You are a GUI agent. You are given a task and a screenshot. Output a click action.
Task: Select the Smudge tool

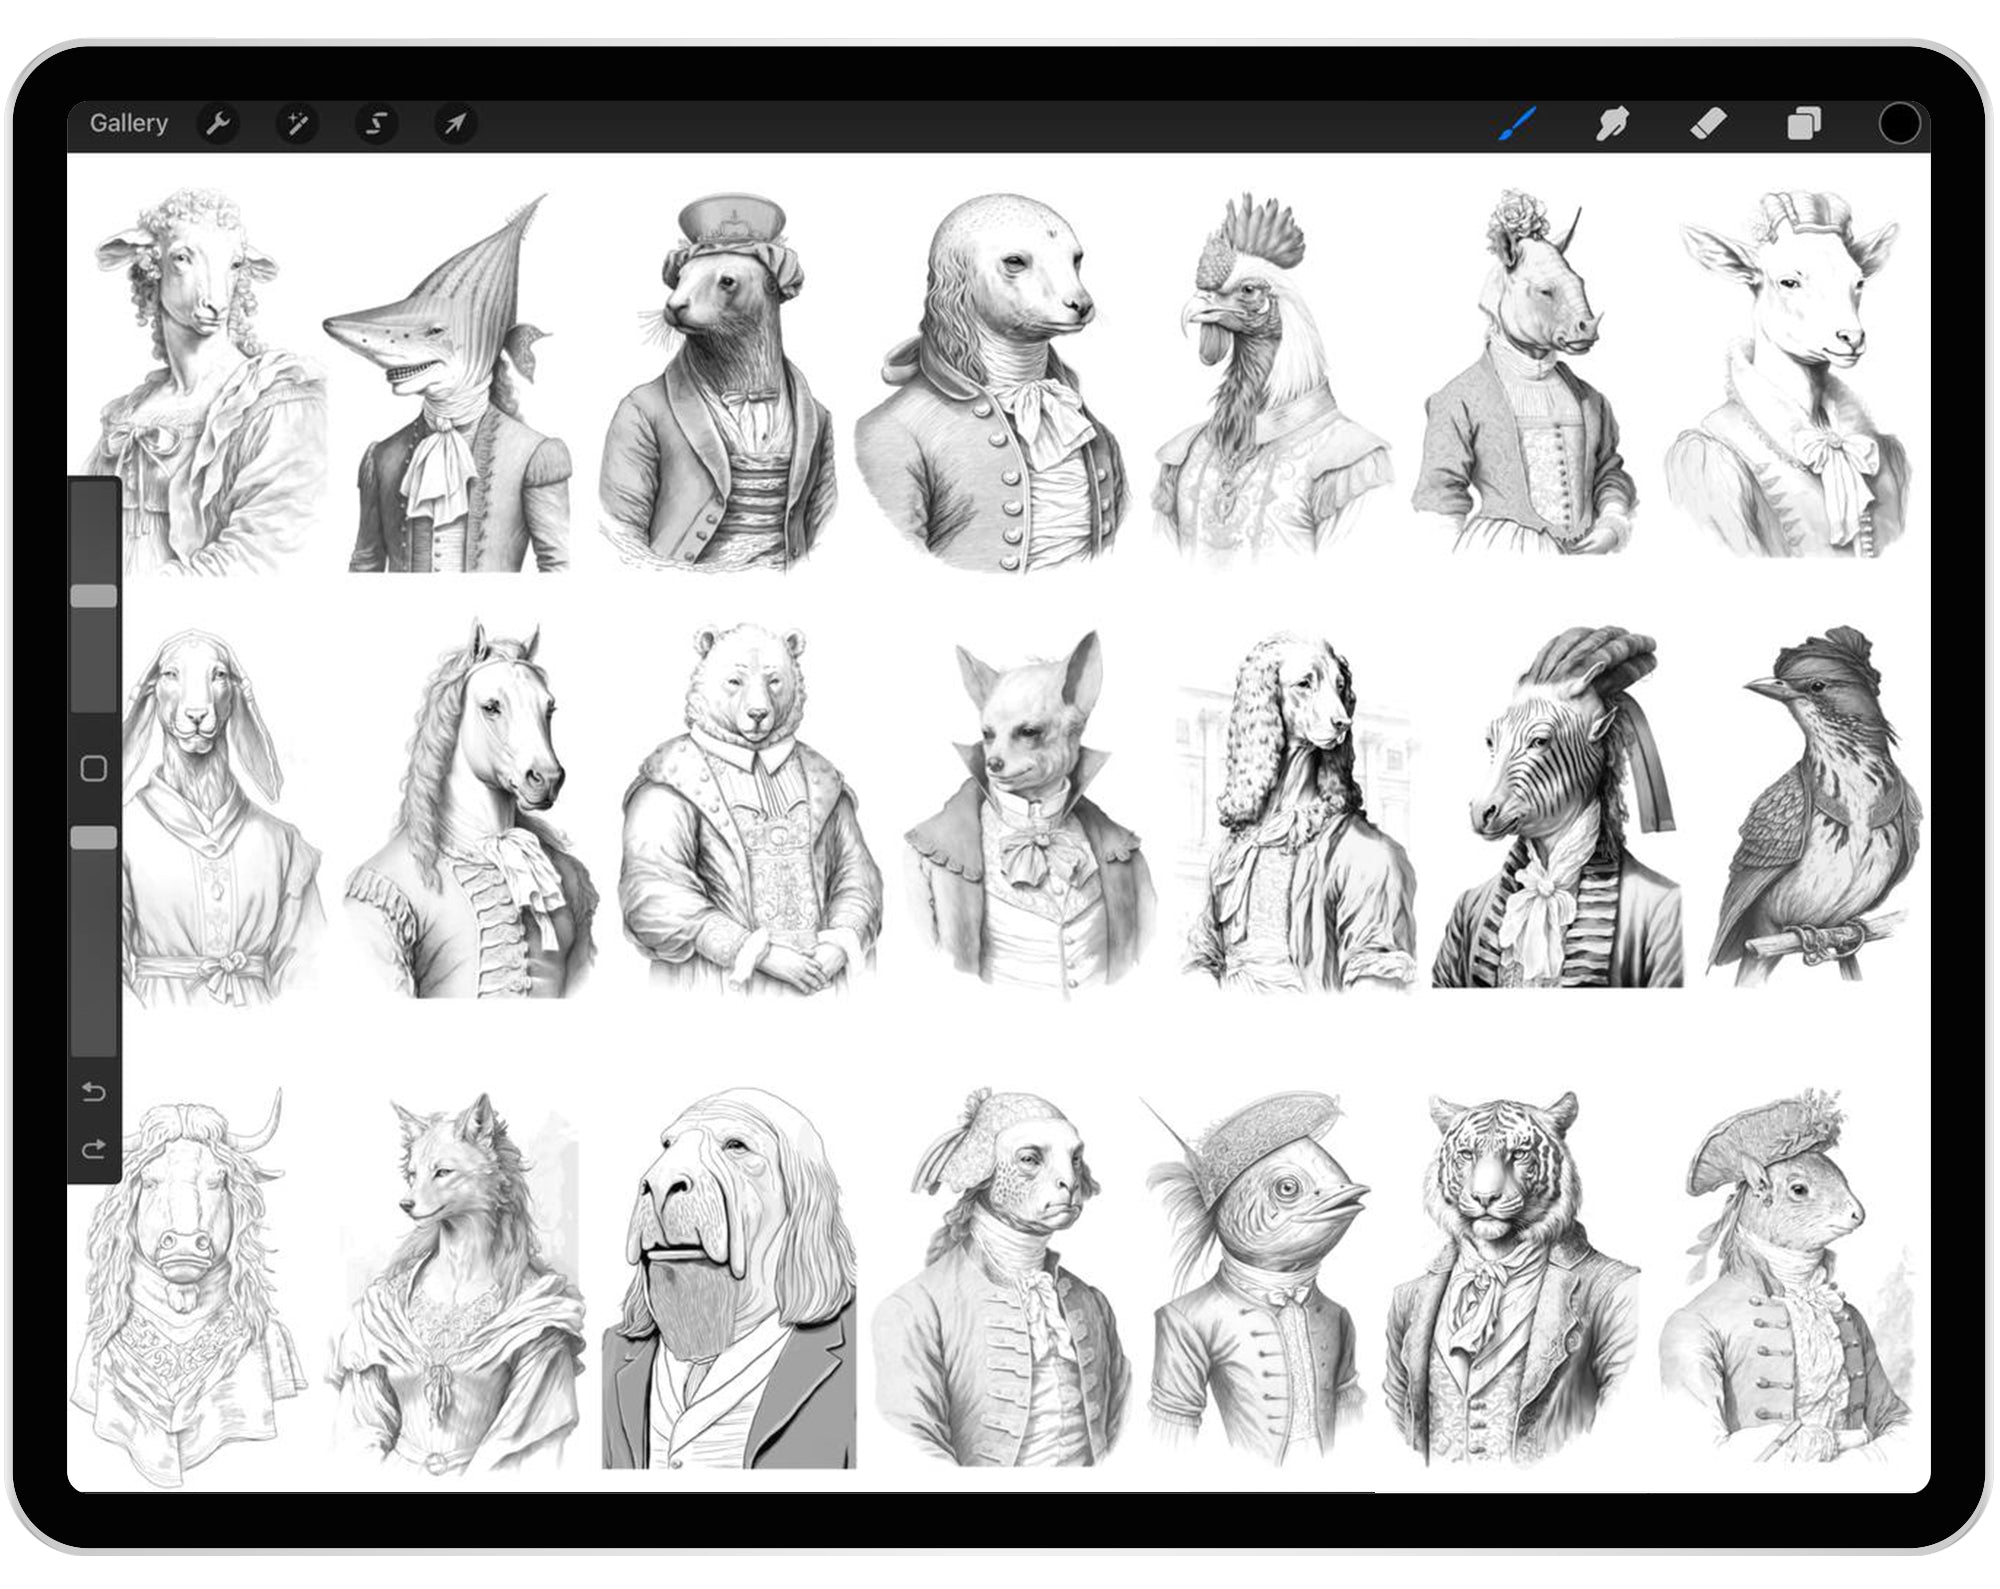pyautogui.click(x=1612, y=123)
